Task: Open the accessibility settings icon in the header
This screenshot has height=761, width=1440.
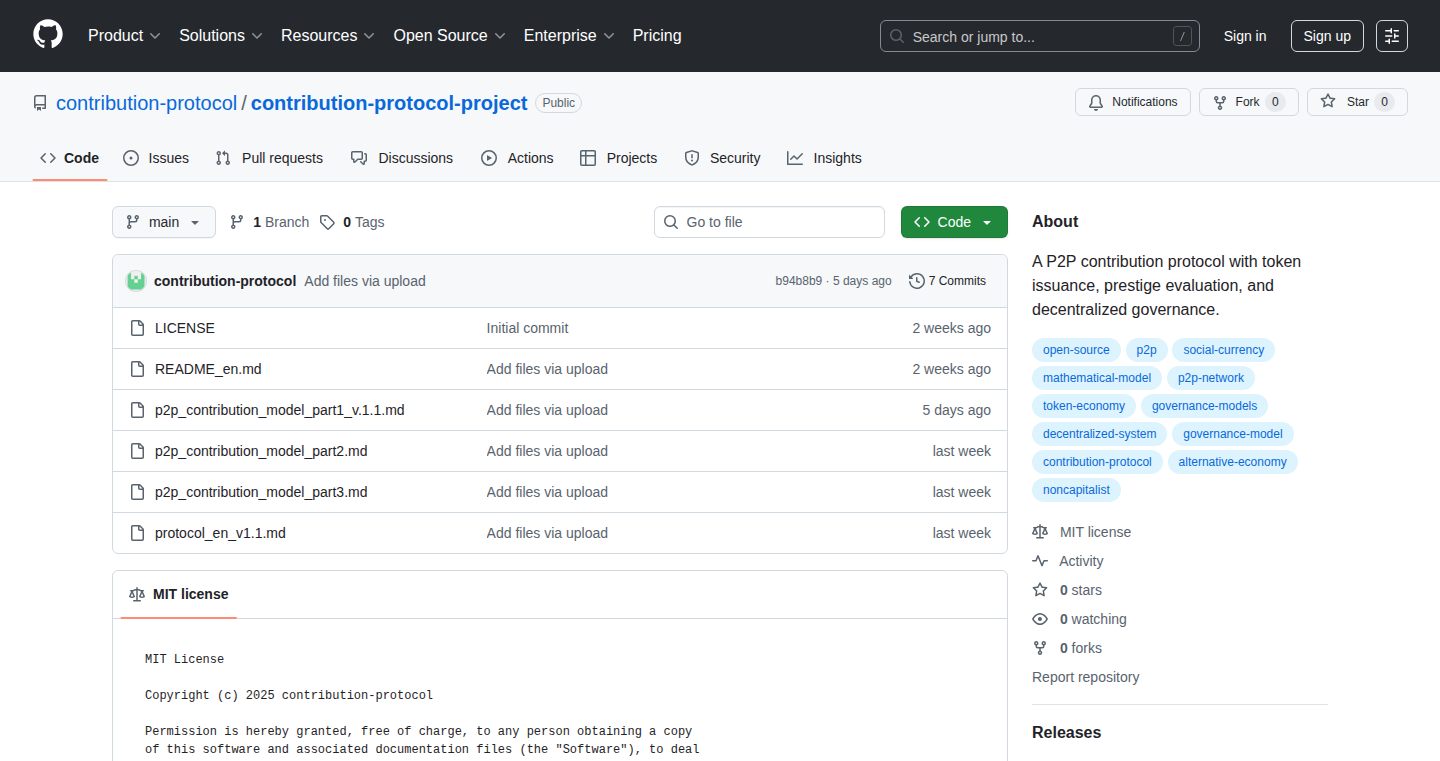Action: pyautogui.click(x=1392, y=36)
